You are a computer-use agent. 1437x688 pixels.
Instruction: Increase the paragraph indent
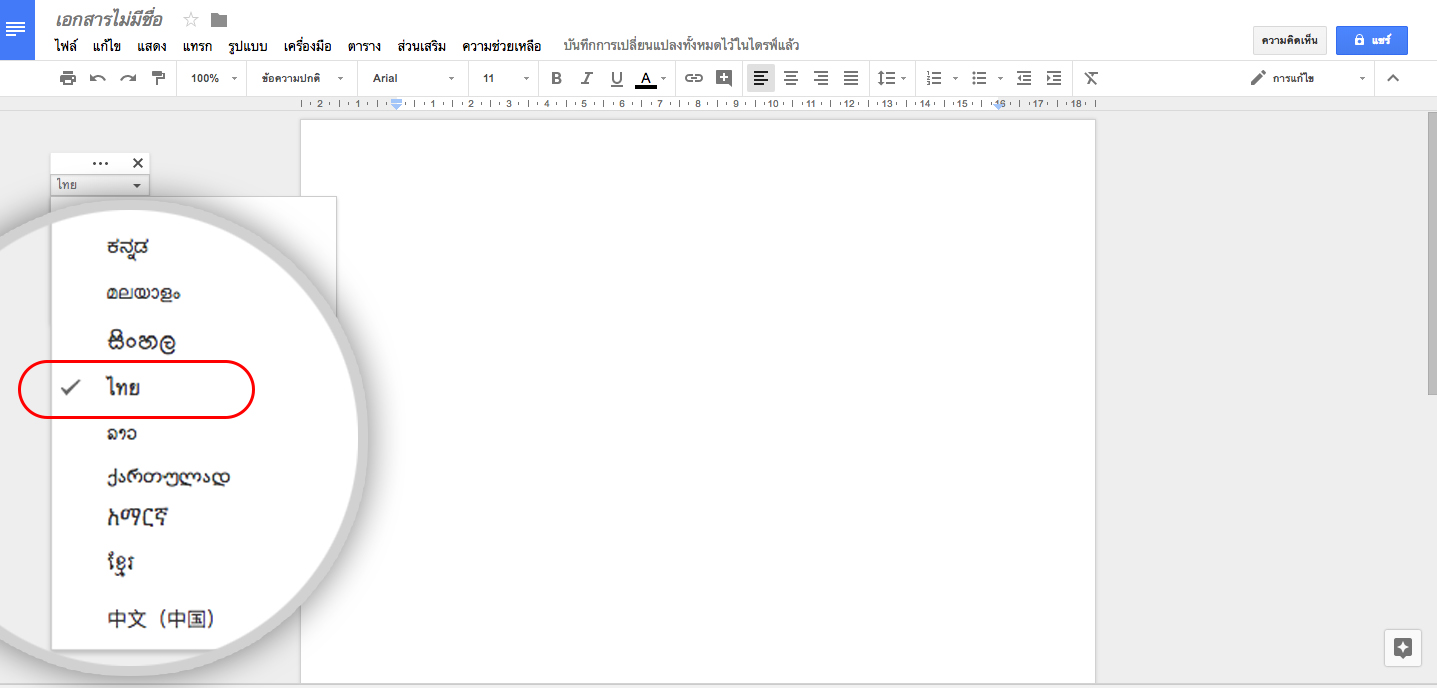pos(1054,78)
